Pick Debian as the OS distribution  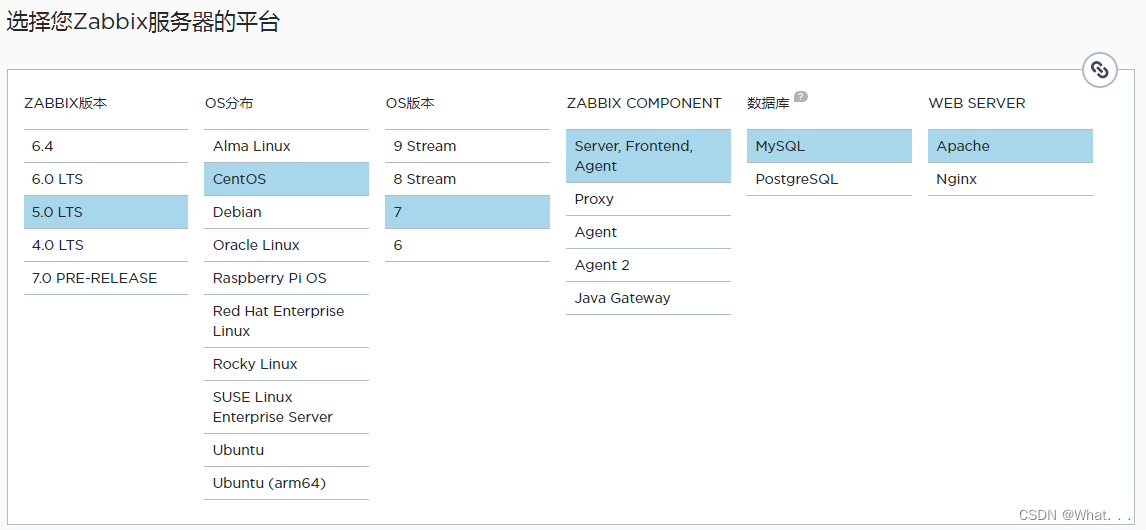tap(286, 212)
